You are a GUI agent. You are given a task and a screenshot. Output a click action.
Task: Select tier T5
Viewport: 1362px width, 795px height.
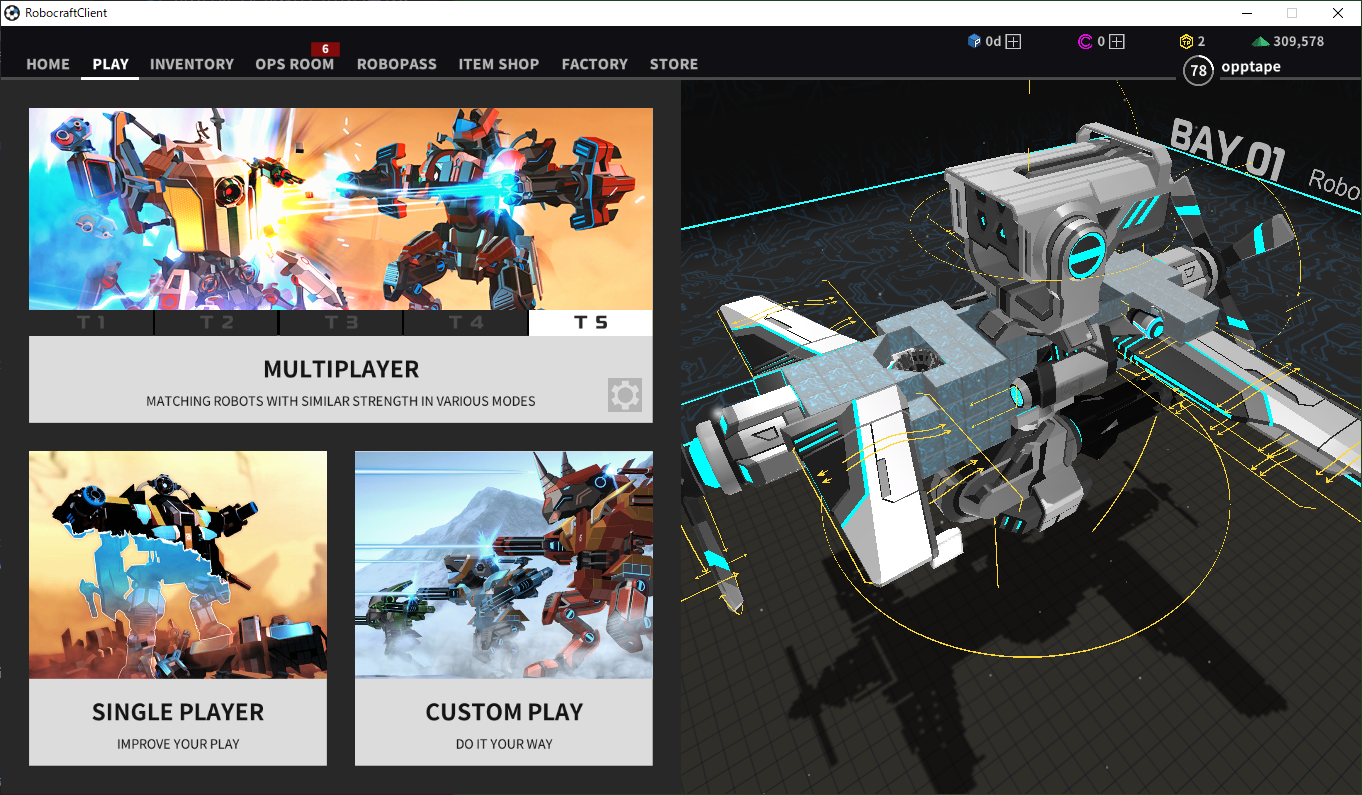[591, 323]
